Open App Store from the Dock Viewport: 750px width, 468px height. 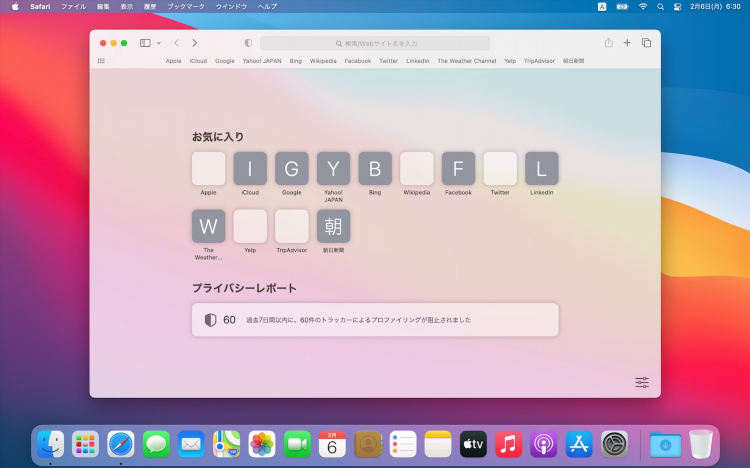coord(579,444)
